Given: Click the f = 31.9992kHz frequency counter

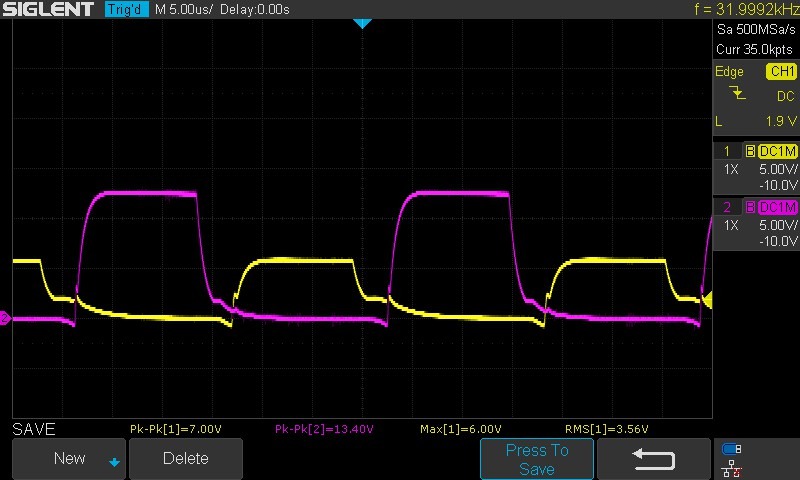Looking at the screenshot, I should (x=746, y=9).
